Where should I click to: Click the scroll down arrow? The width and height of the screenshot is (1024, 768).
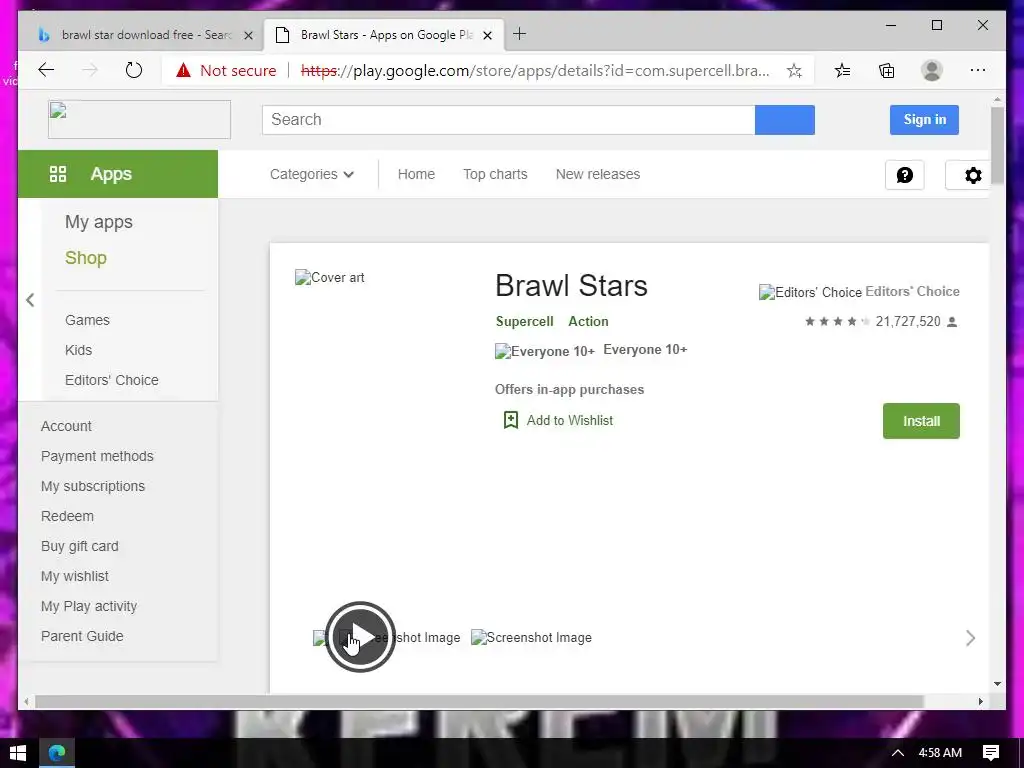tap(997, 684)
